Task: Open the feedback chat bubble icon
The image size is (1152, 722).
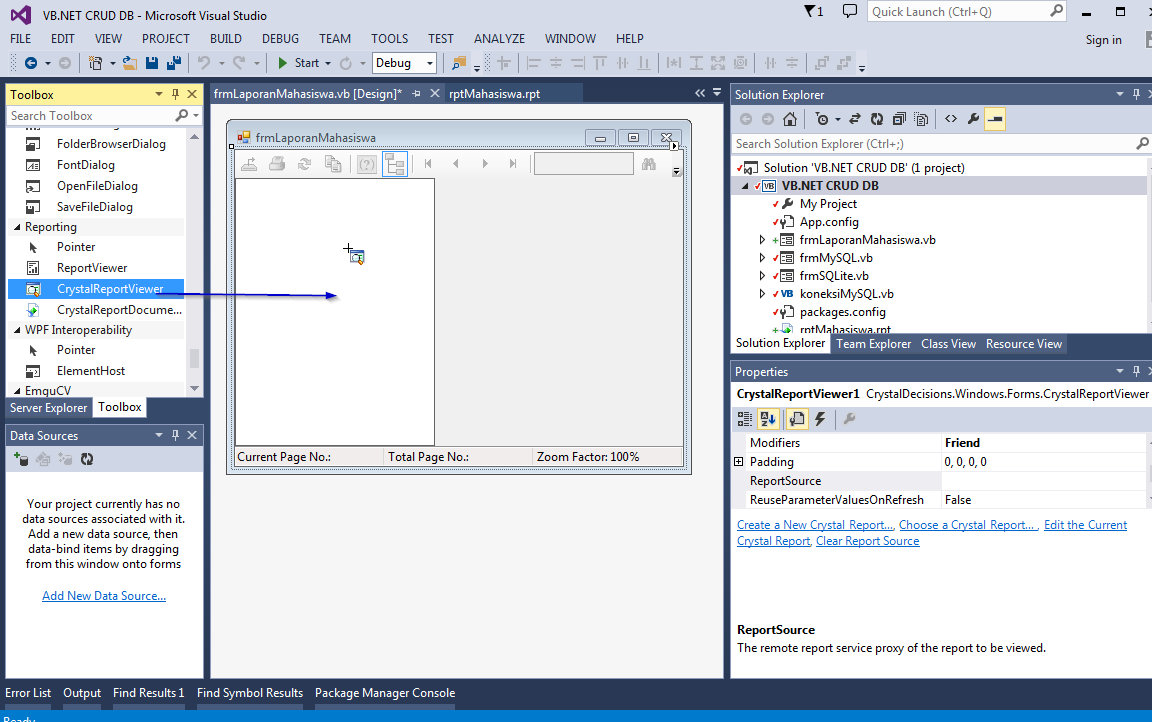Action: coord(849,11)
